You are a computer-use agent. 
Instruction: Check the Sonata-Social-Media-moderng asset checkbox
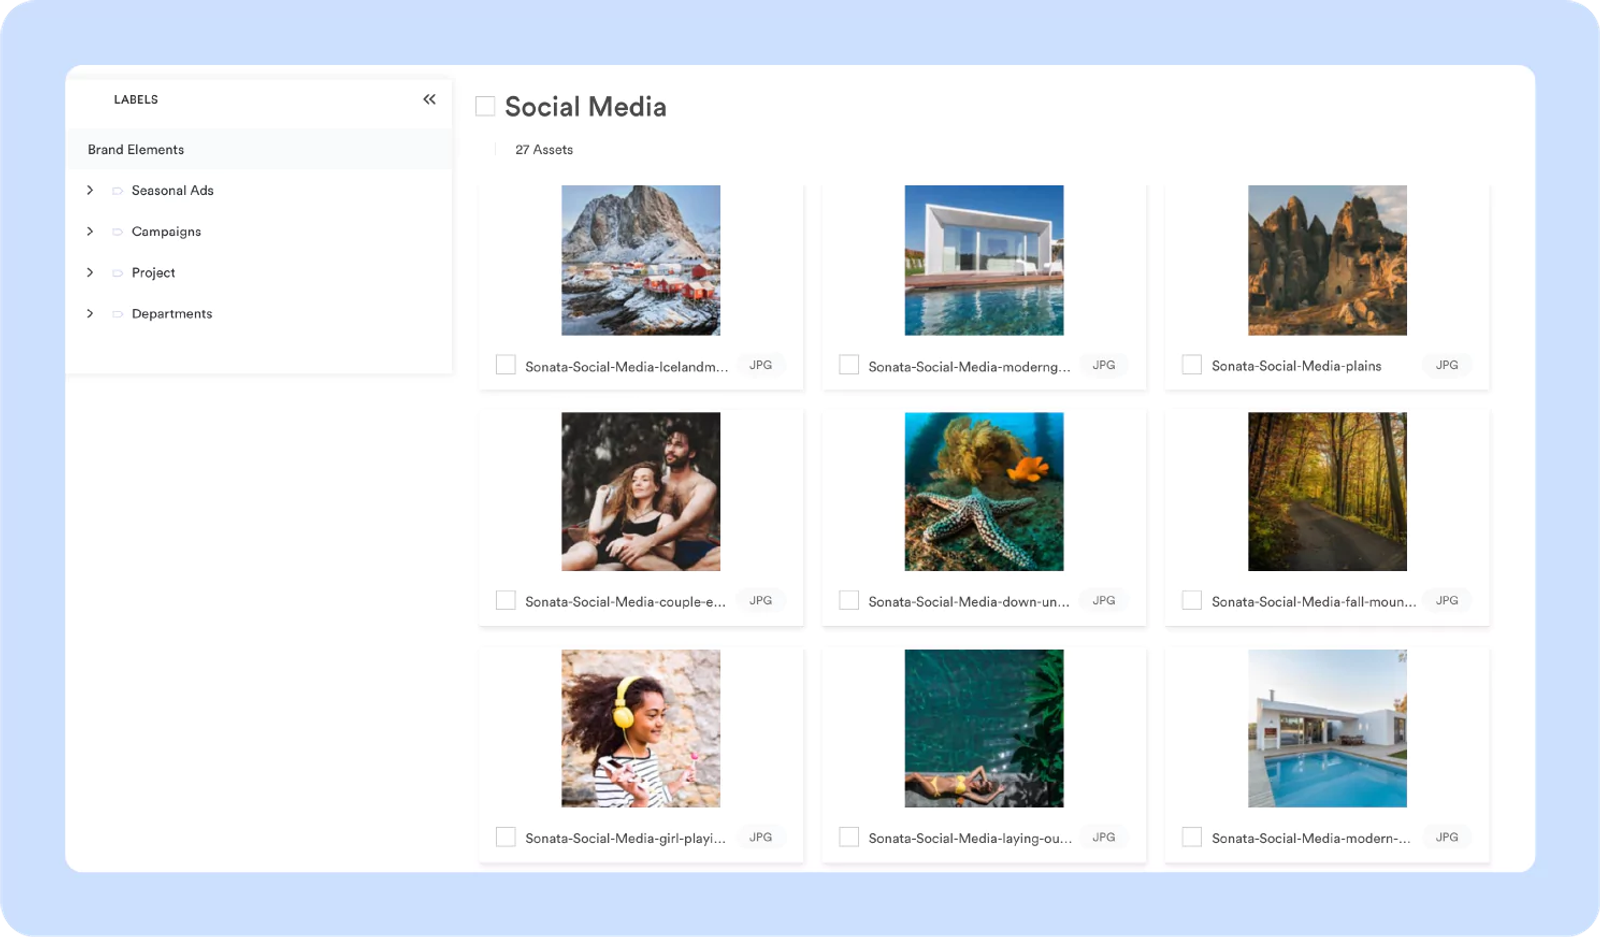click(849, 365)
